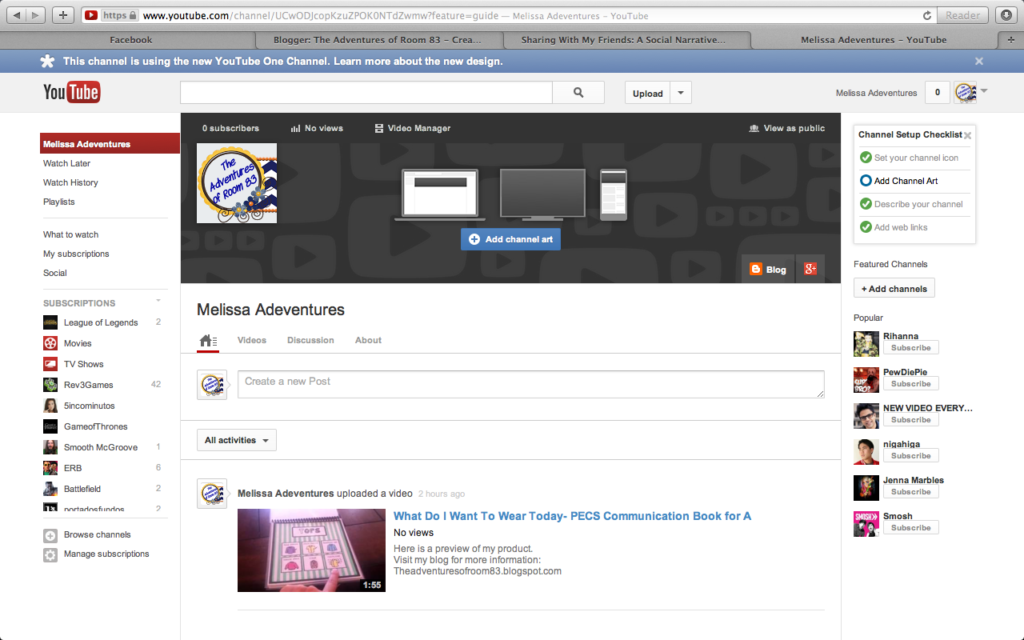Screen dimensions: 1024x640
Task: Click Set your channel icon item
Action: click(916, 157)
